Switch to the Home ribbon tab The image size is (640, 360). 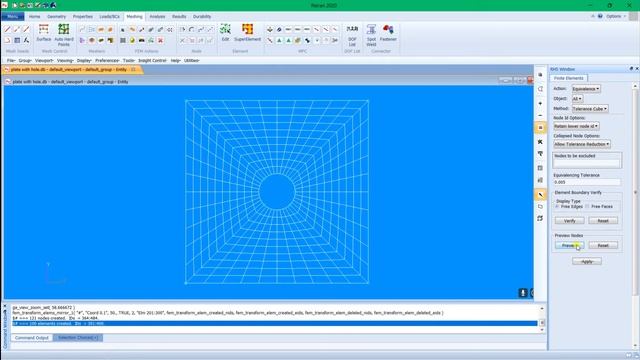(34, 17)
